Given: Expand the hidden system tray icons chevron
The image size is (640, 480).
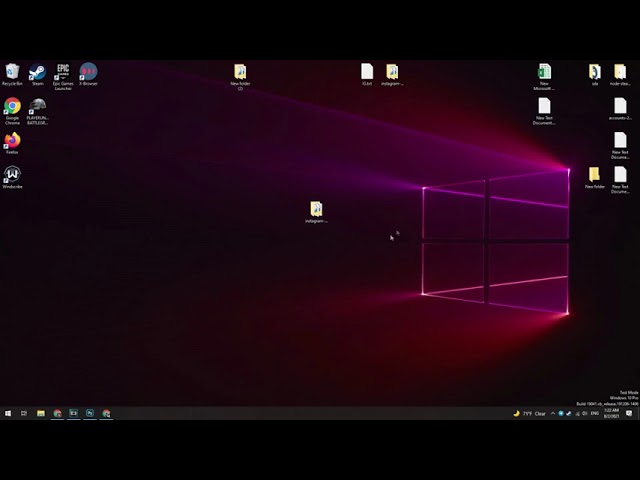Looking at the screenshot, I should coord(553,413).
